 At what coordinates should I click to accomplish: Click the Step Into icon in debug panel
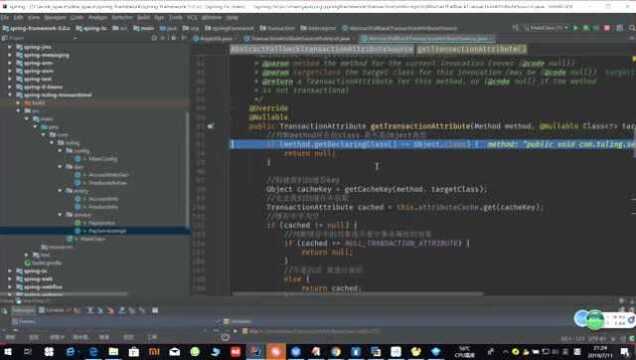click(100, 310)
